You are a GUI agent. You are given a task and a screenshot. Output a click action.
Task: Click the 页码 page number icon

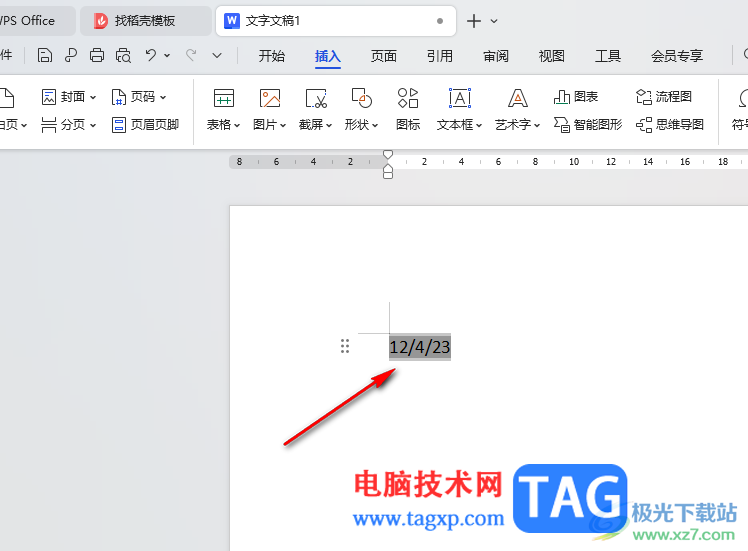pos(118,97)
